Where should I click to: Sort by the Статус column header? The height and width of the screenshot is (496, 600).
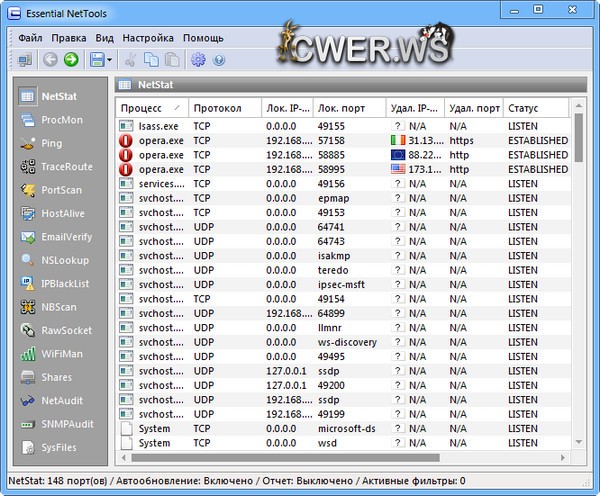tap(536, 107)
